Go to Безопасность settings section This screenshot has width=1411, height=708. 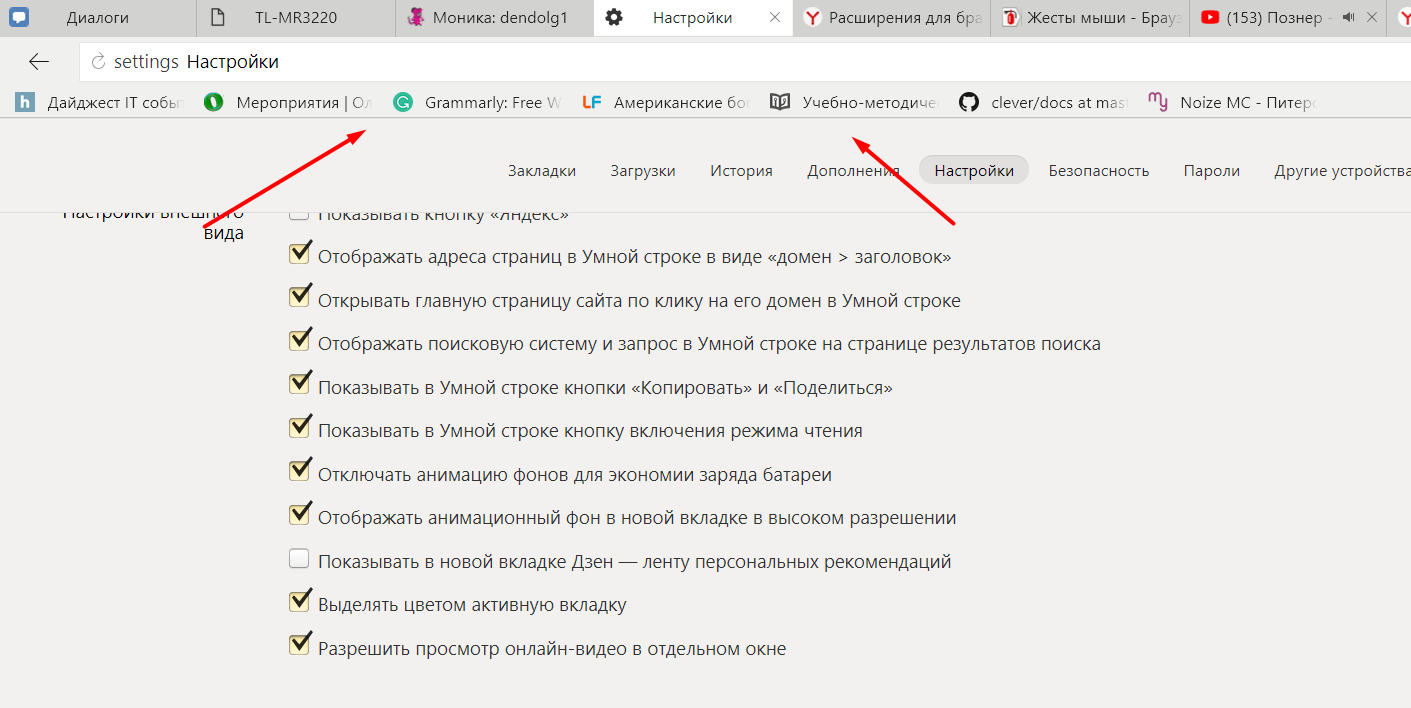coord(1098,171)
